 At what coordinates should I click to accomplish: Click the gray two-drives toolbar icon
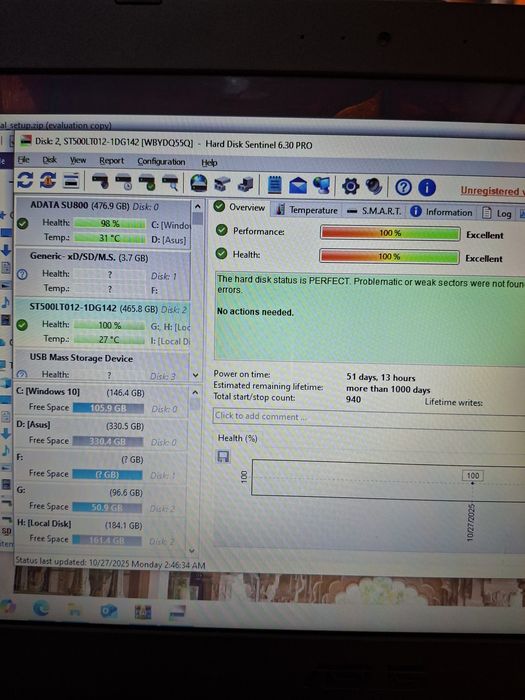(x=222, y=184)
